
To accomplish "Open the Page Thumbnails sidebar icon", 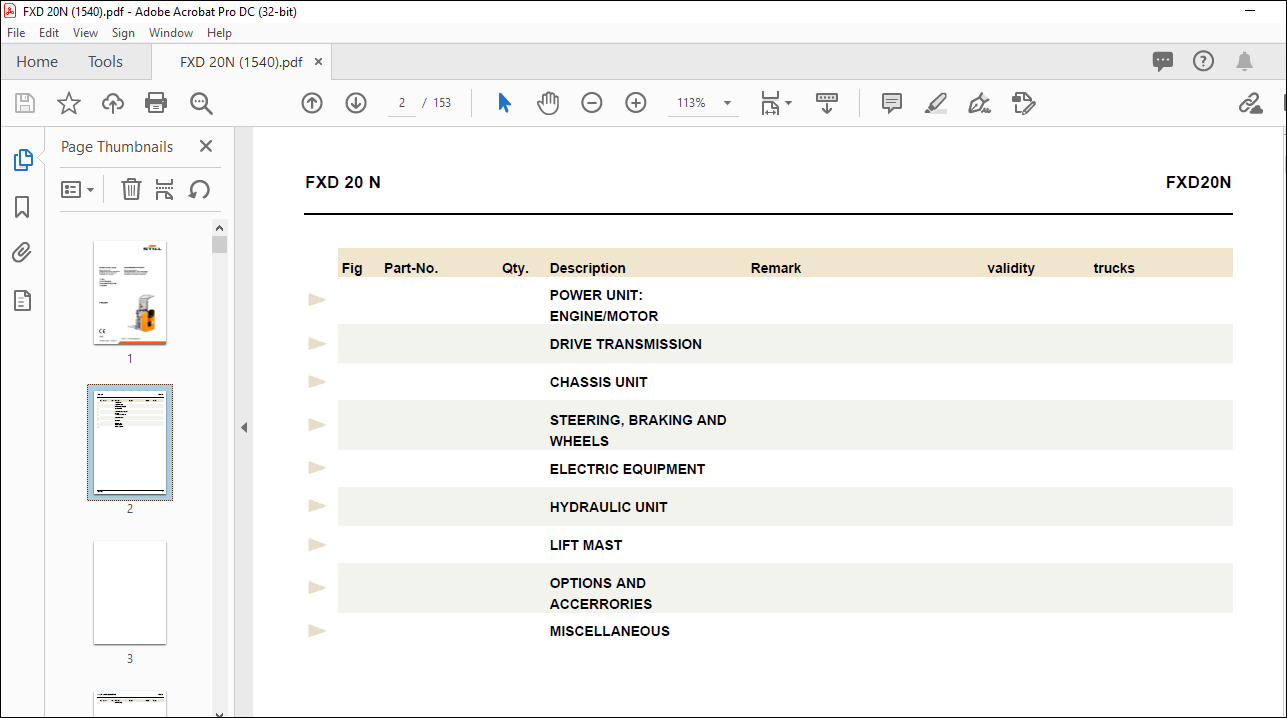I will (22, 160).
